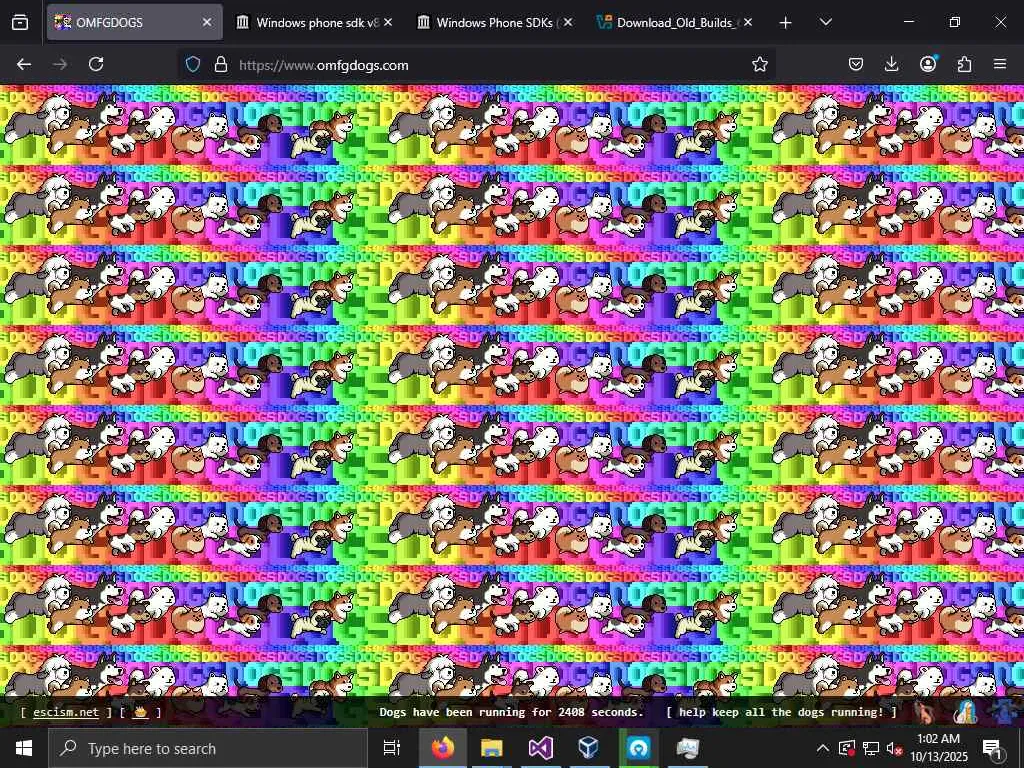Go forward to the next page
The height and width of the screenshot is (768, 1024).
coord(60,64)
